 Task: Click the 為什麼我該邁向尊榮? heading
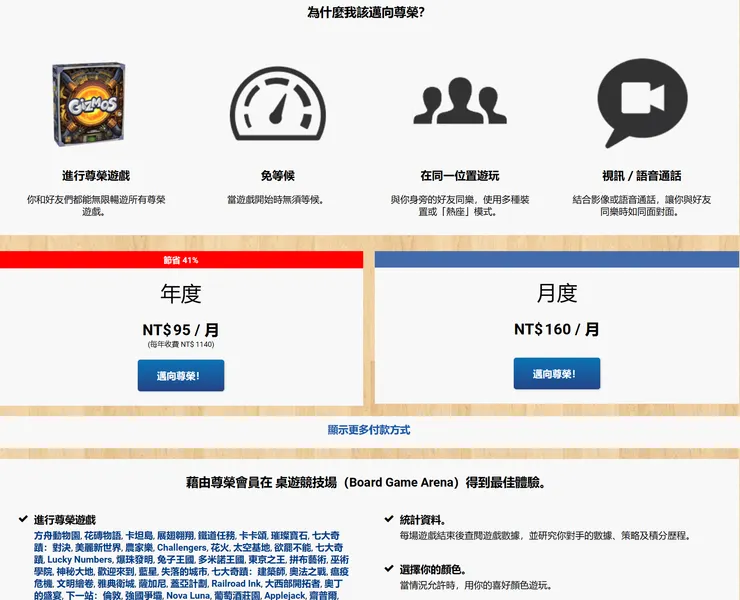tap(366, 12)
